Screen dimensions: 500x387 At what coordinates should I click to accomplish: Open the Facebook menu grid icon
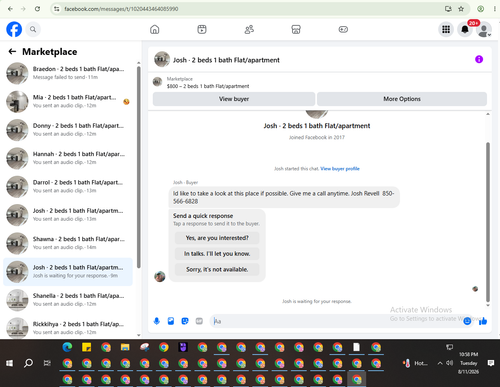pyautogui.click(x=446, y=29)
